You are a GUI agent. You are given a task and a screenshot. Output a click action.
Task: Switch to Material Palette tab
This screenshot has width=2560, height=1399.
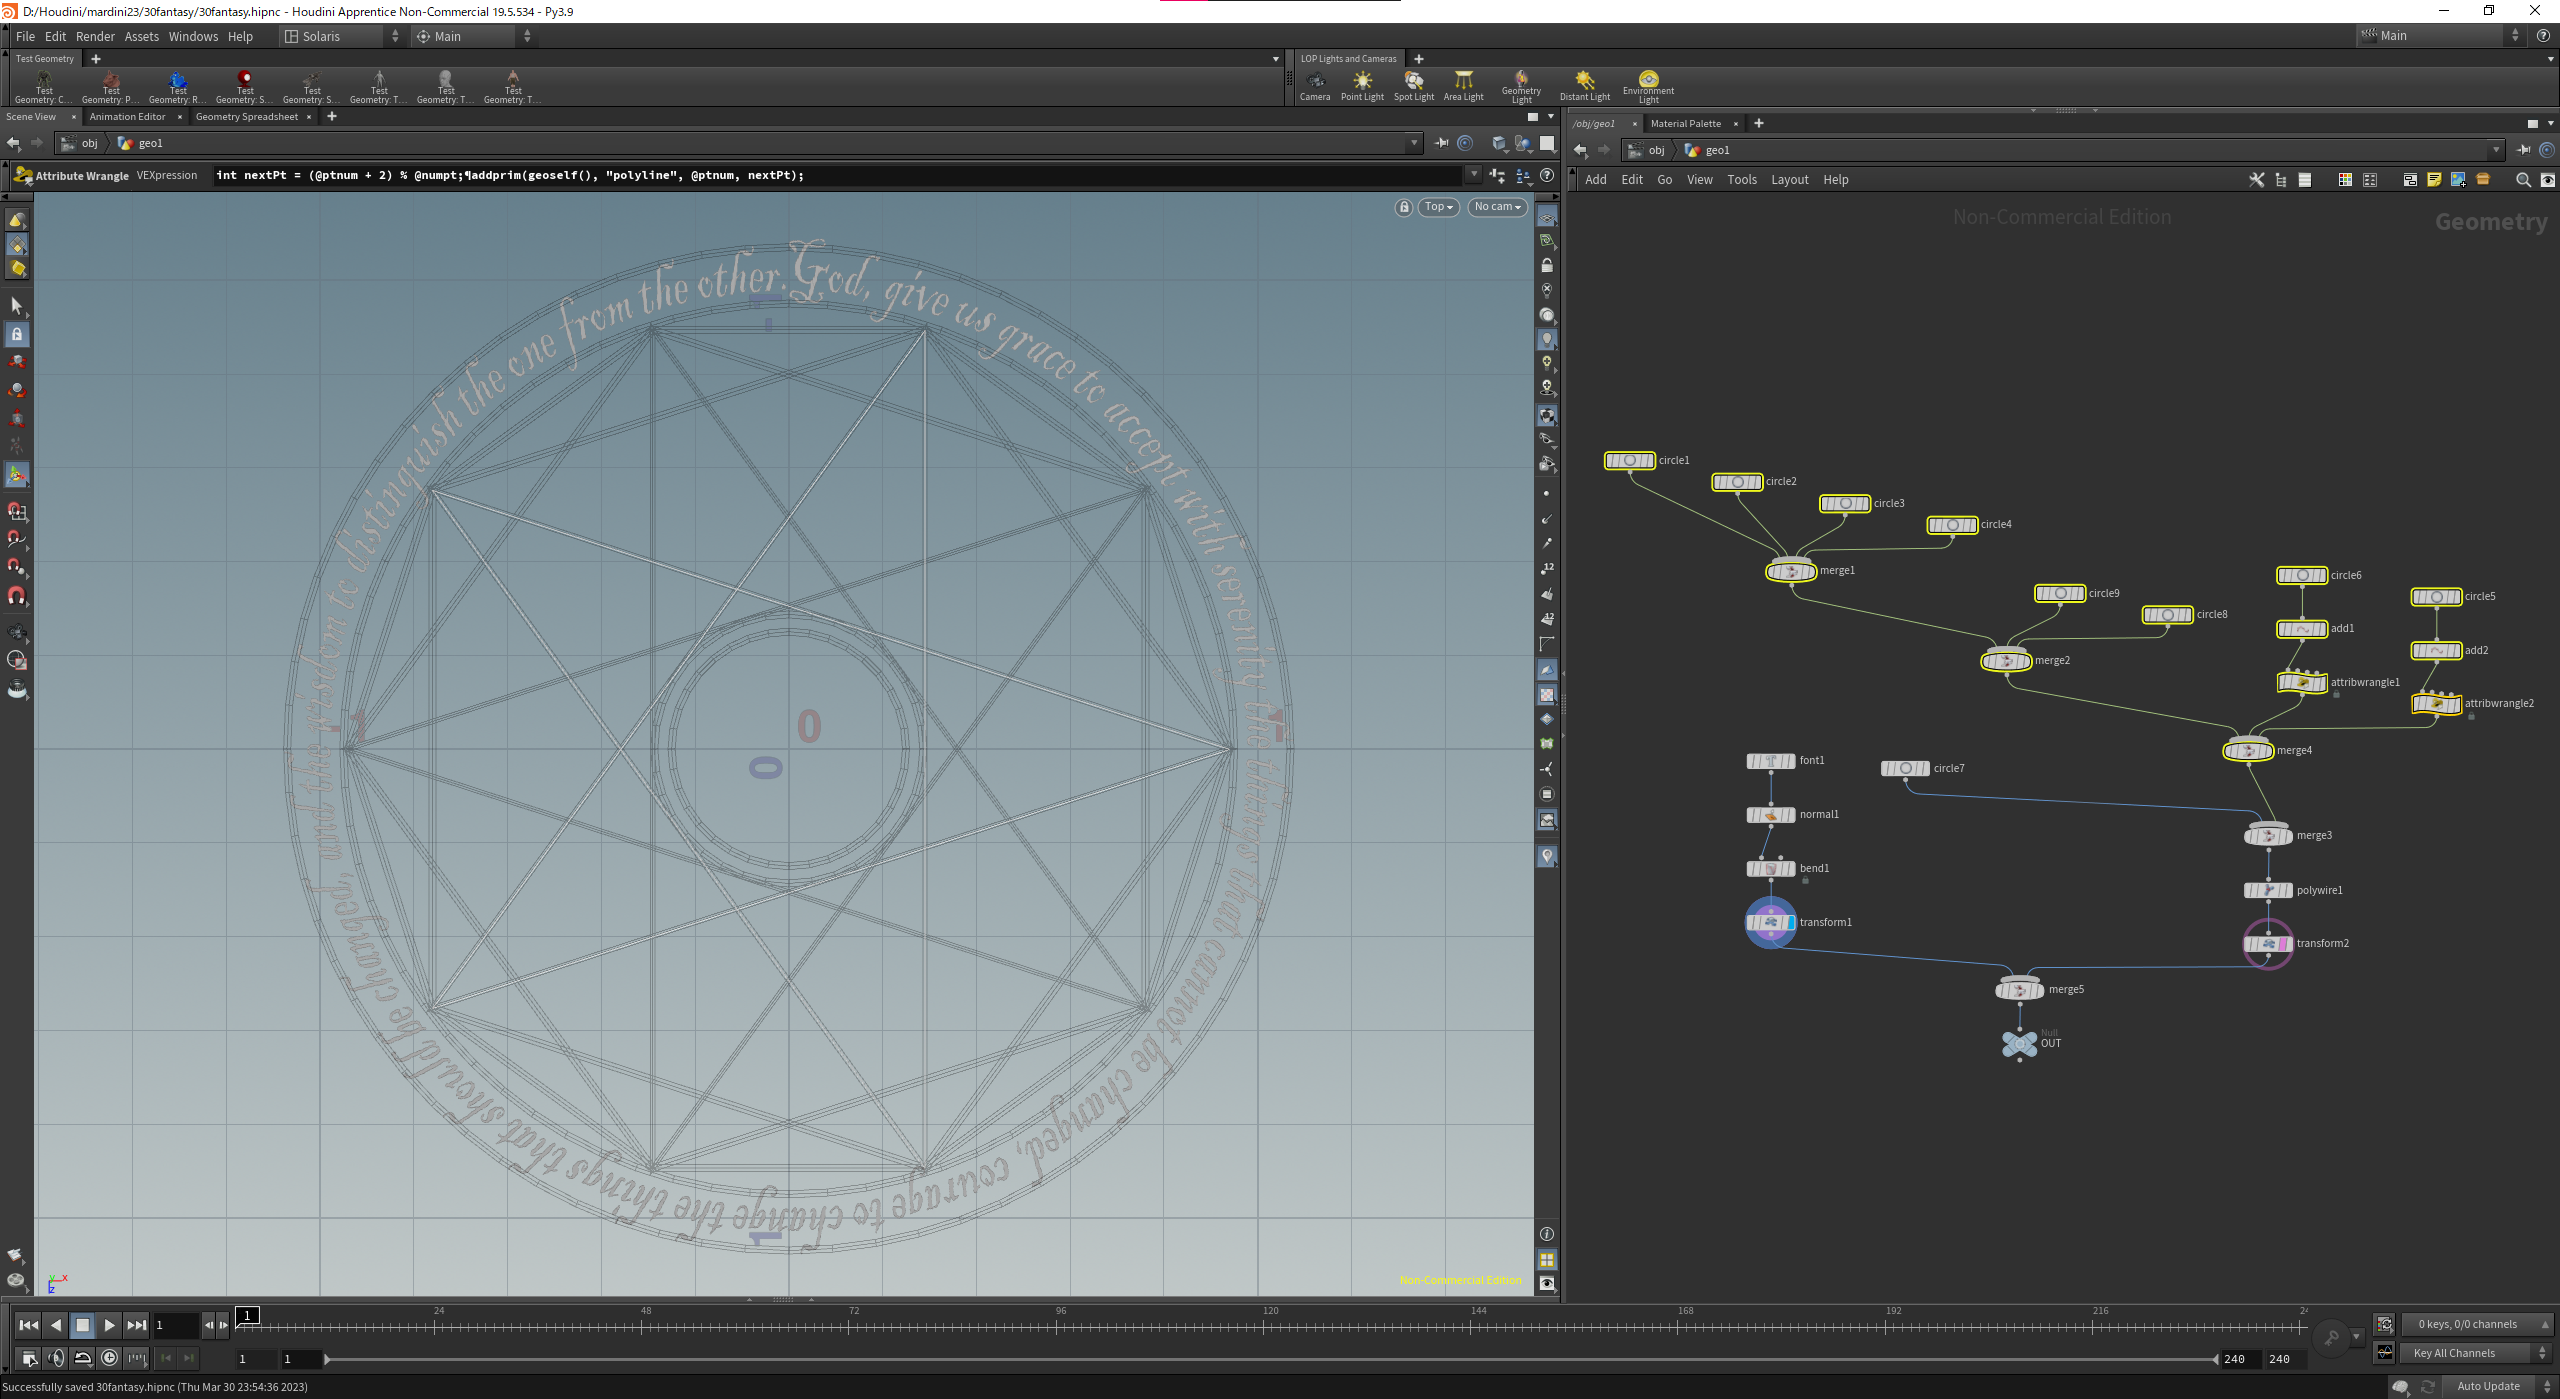(1686, 124)
